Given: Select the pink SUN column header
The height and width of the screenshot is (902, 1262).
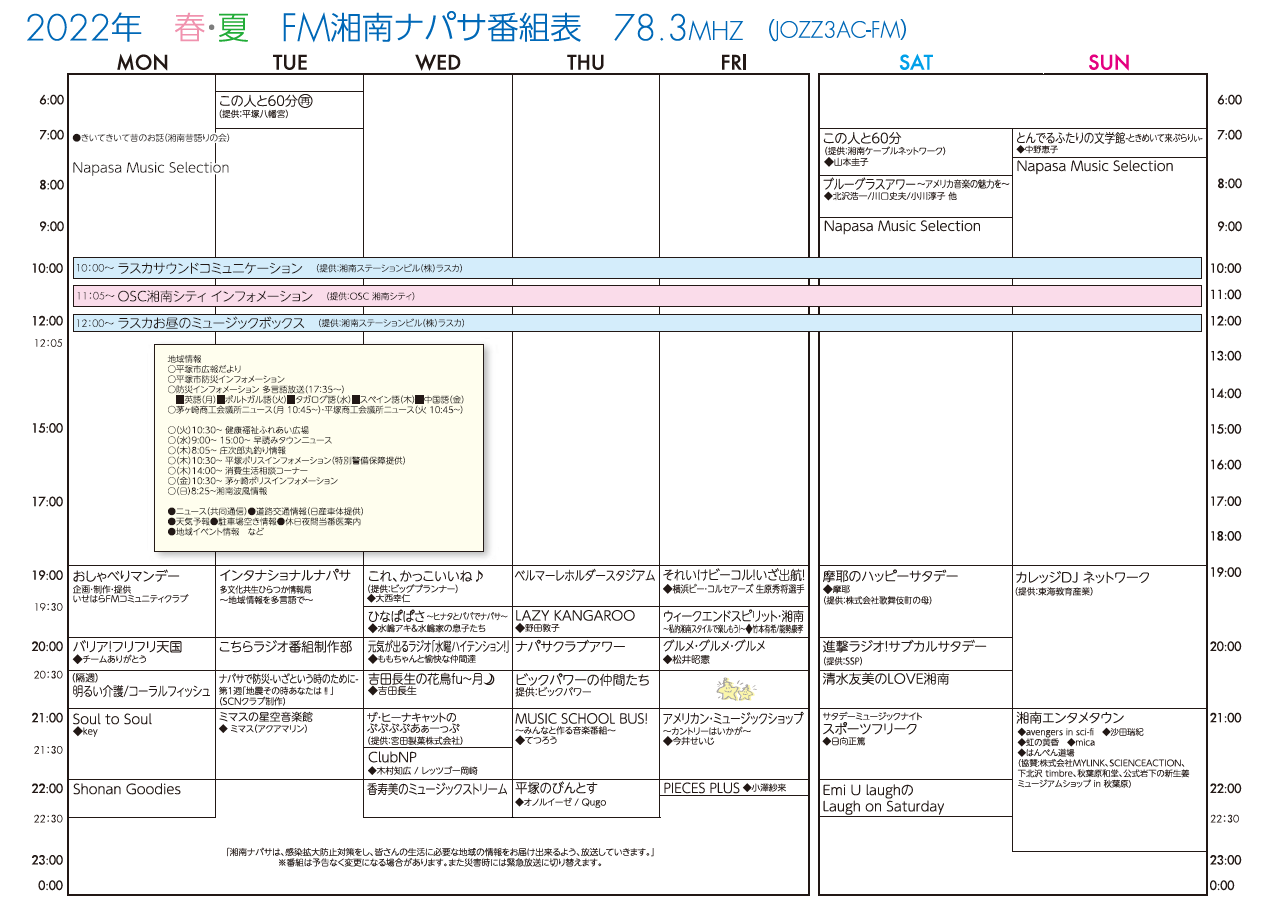Looking at the screenshot, I should 1109,62.
